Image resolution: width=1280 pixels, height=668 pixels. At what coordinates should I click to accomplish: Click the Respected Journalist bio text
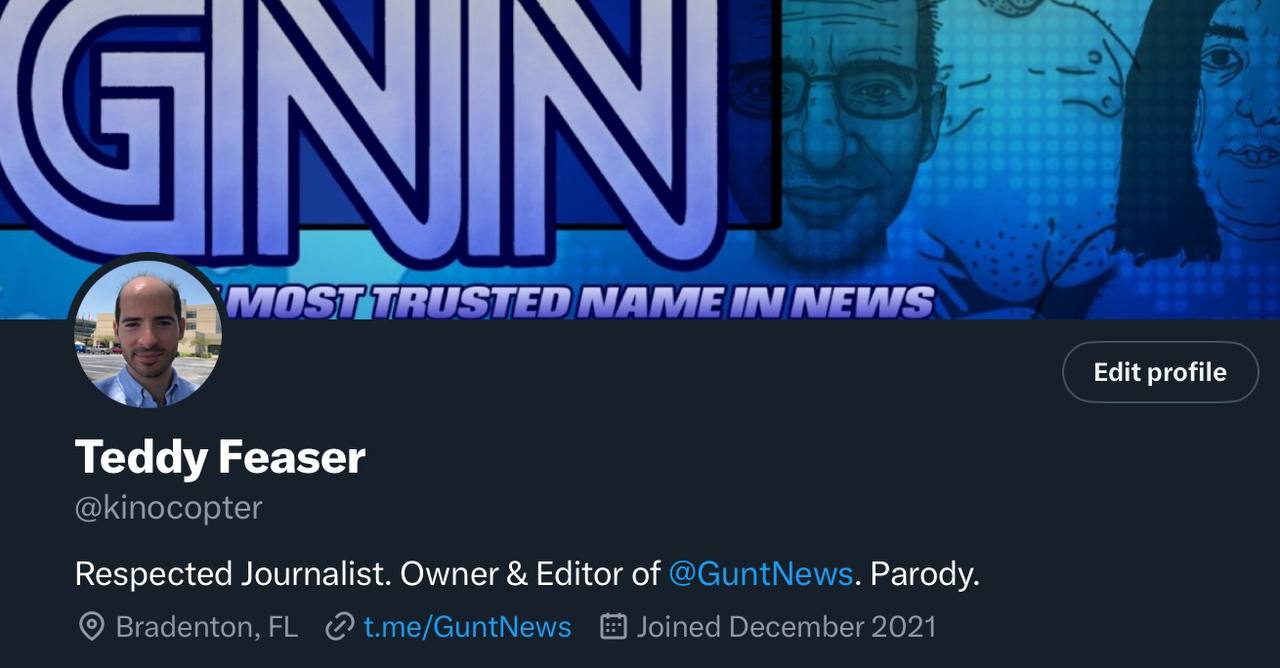pos(232,574)
